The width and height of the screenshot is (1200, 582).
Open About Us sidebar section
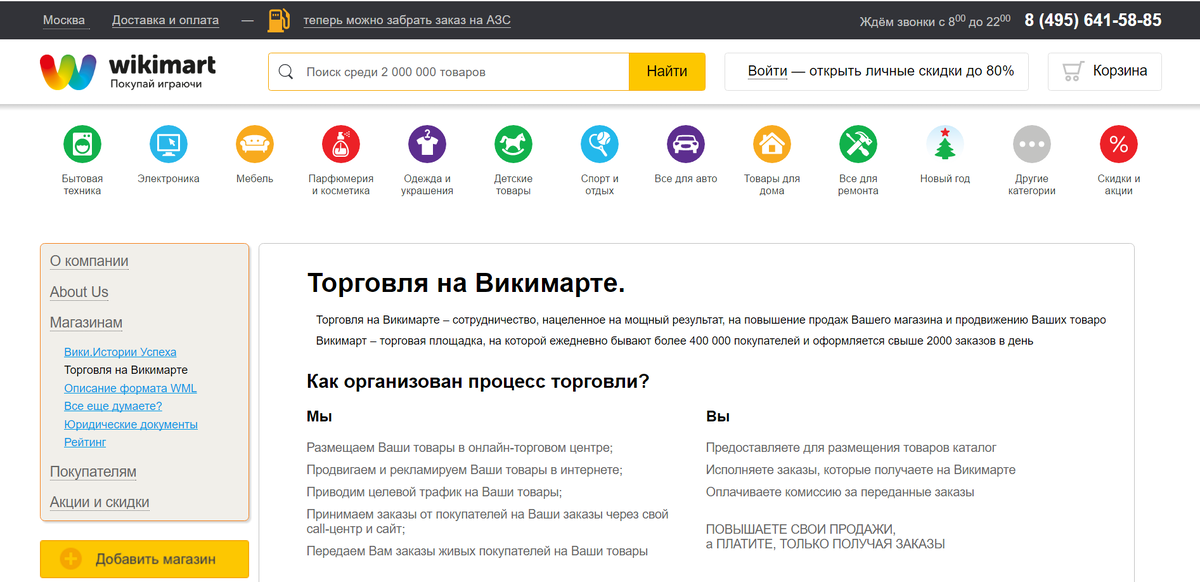coord(79,292)
